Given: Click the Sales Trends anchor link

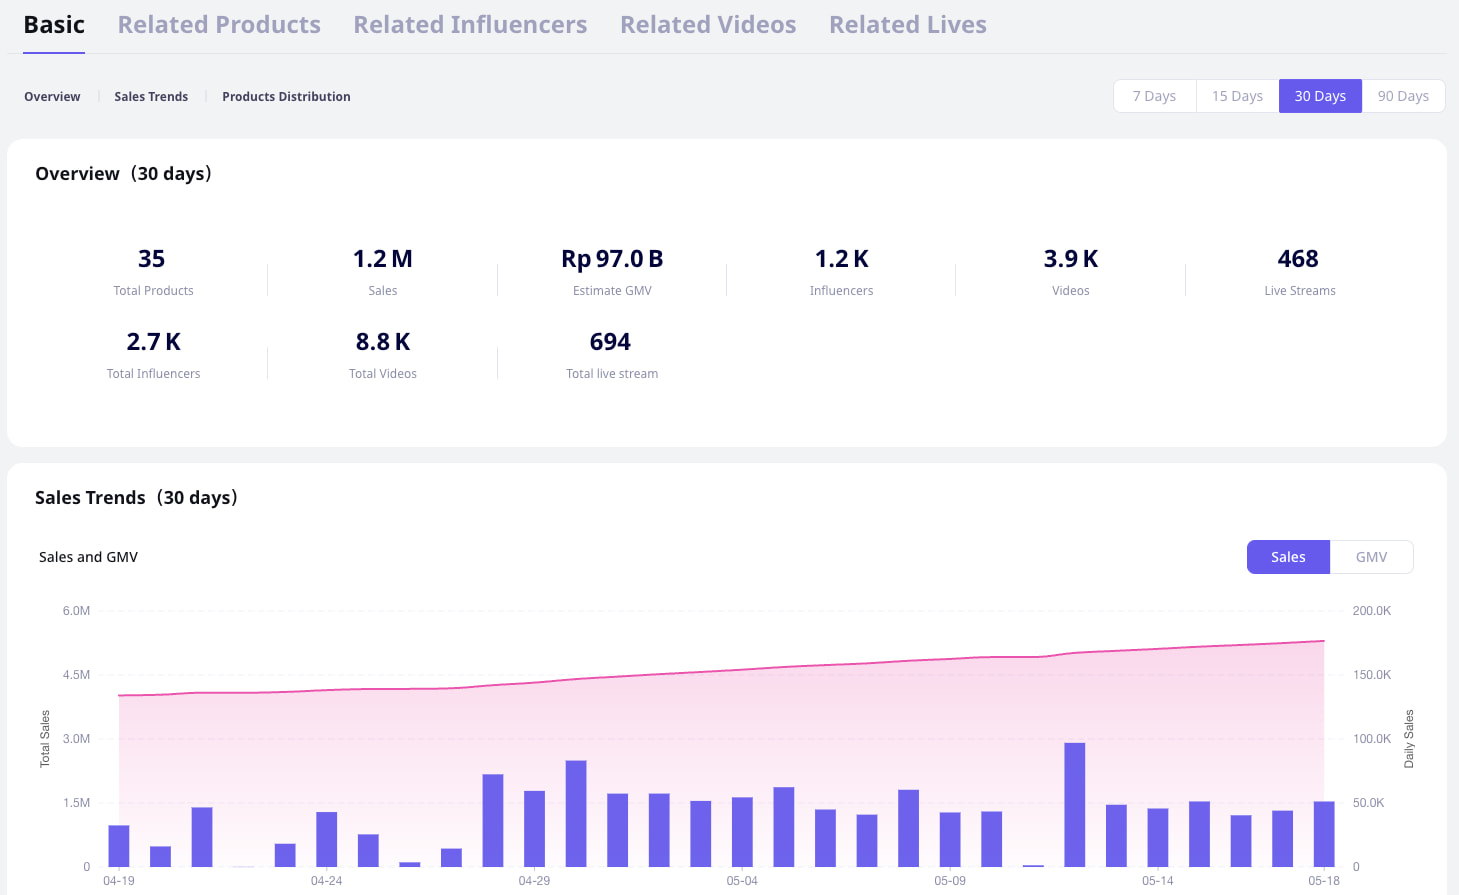Looking at the screenshot, I should [151, 97].
